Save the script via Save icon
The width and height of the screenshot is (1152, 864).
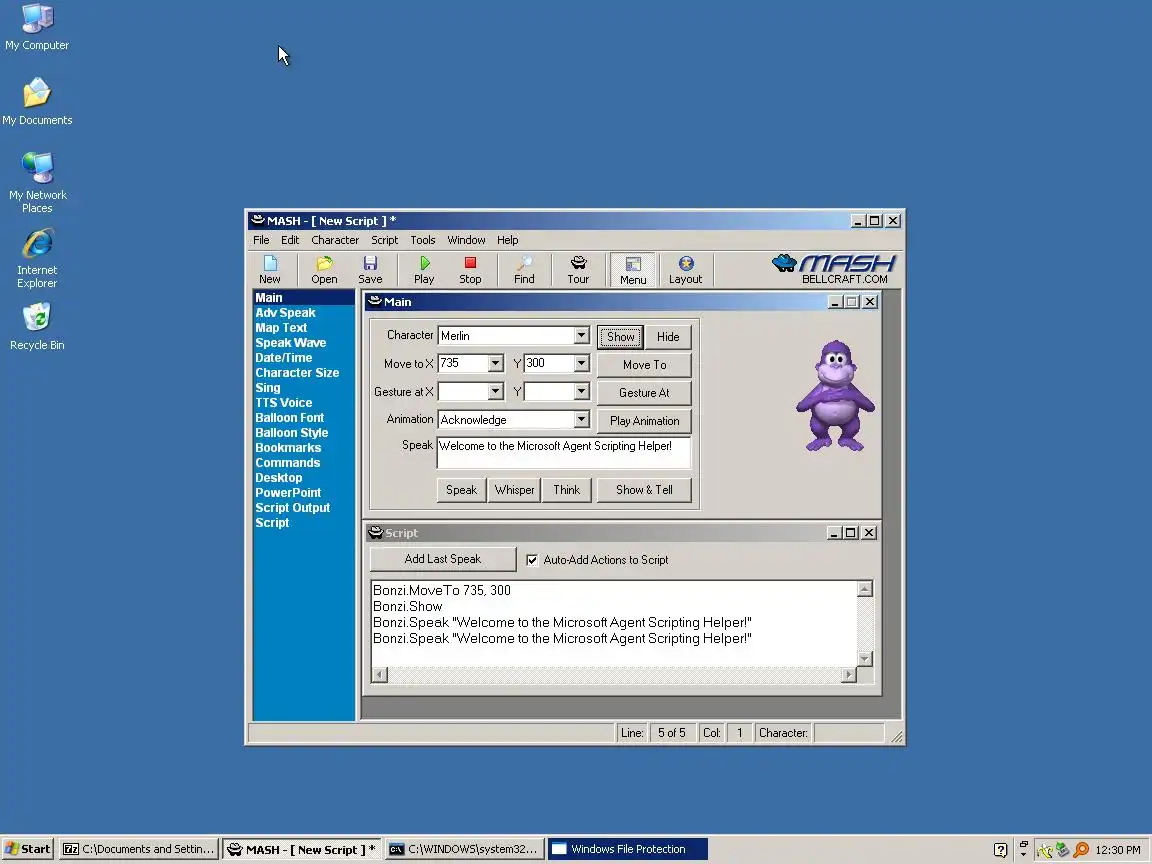(370, 269)
